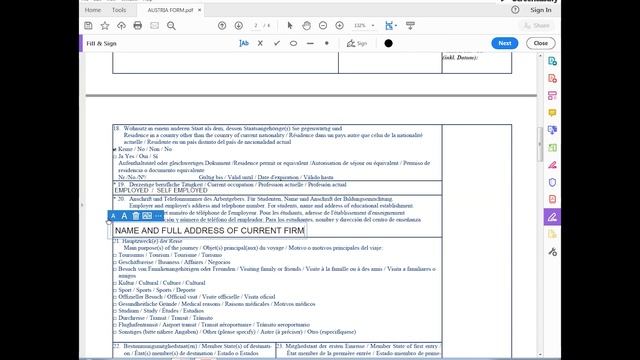The width and height of the screenshot is (640, 360).
Task: Convert the field via the comb icon
Action: point(147,216)
